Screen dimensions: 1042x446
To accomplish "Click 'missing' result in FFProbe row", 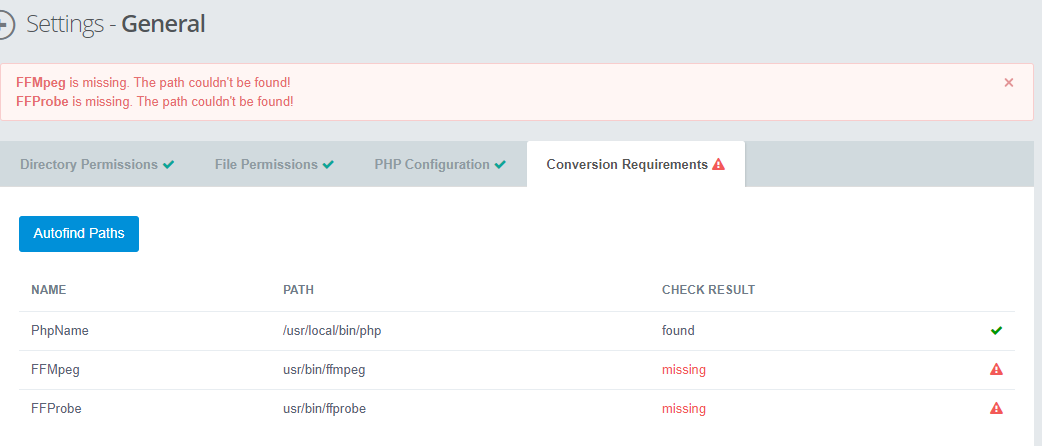I will (x=684, y=409).
